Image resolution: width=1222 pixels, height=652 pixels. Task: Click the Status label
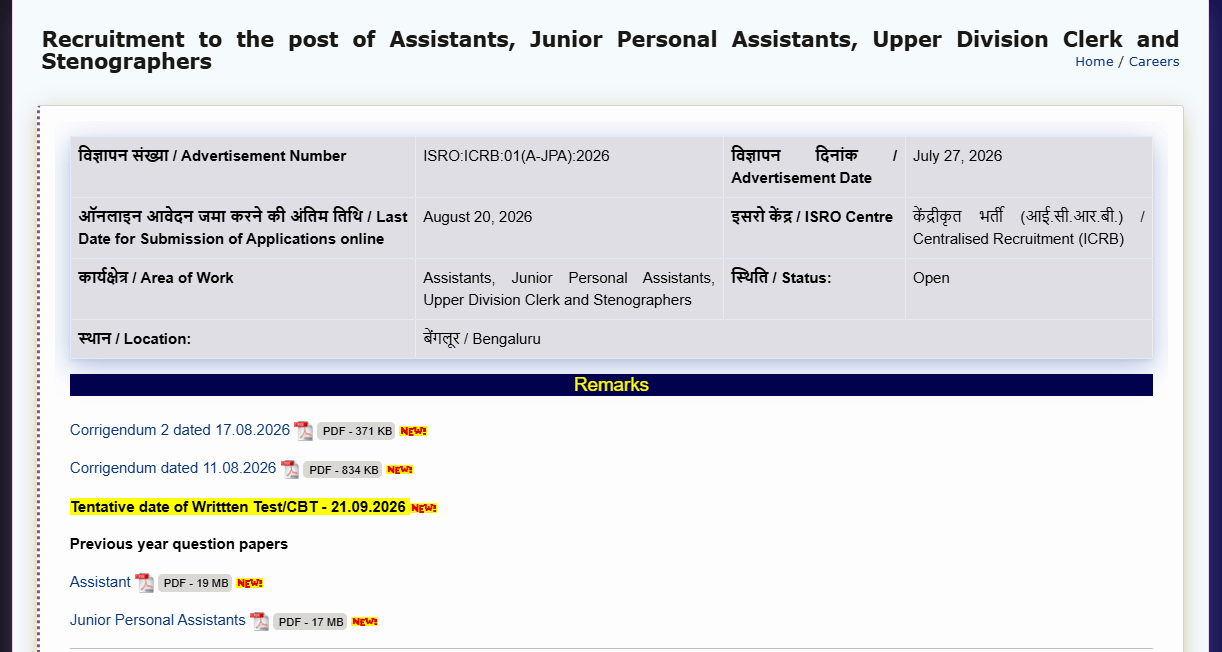pos(781,278)
